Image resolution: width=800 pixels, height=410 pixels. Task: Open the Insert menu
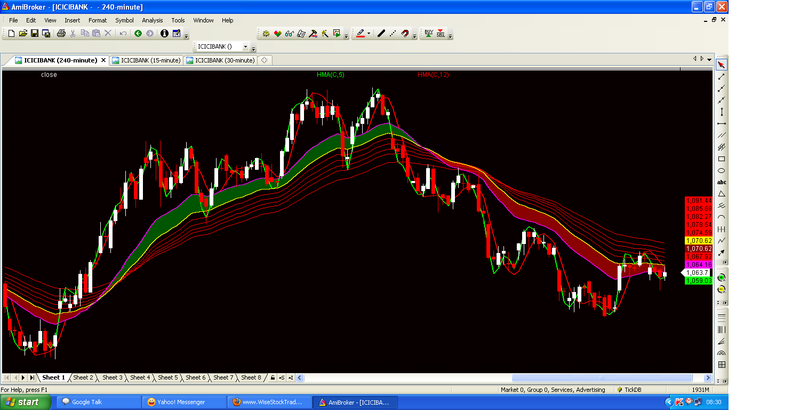(72, 20)
